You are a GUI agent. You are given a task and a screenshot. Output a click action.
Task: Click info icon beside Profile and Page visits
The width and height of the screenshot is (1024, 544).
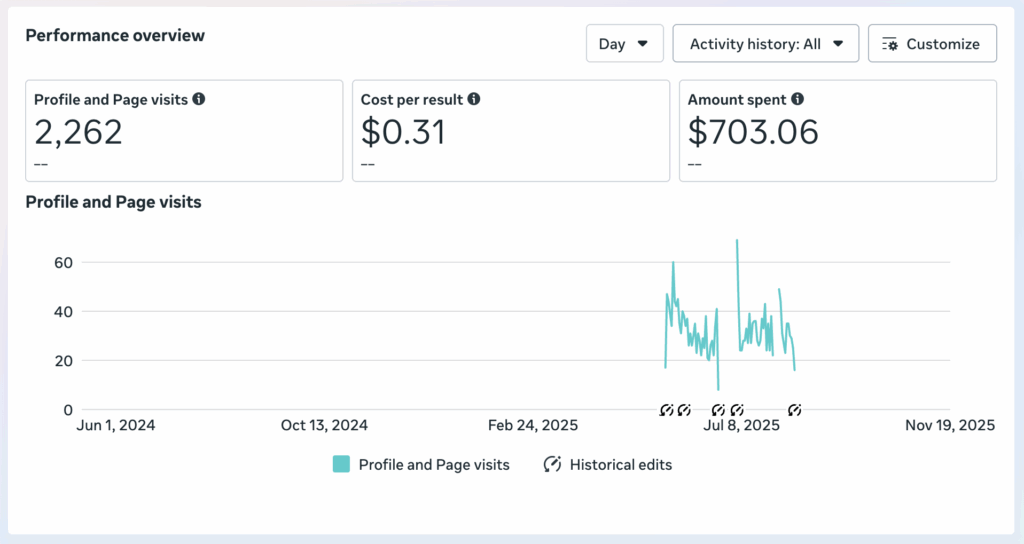[x=199, y=100]
